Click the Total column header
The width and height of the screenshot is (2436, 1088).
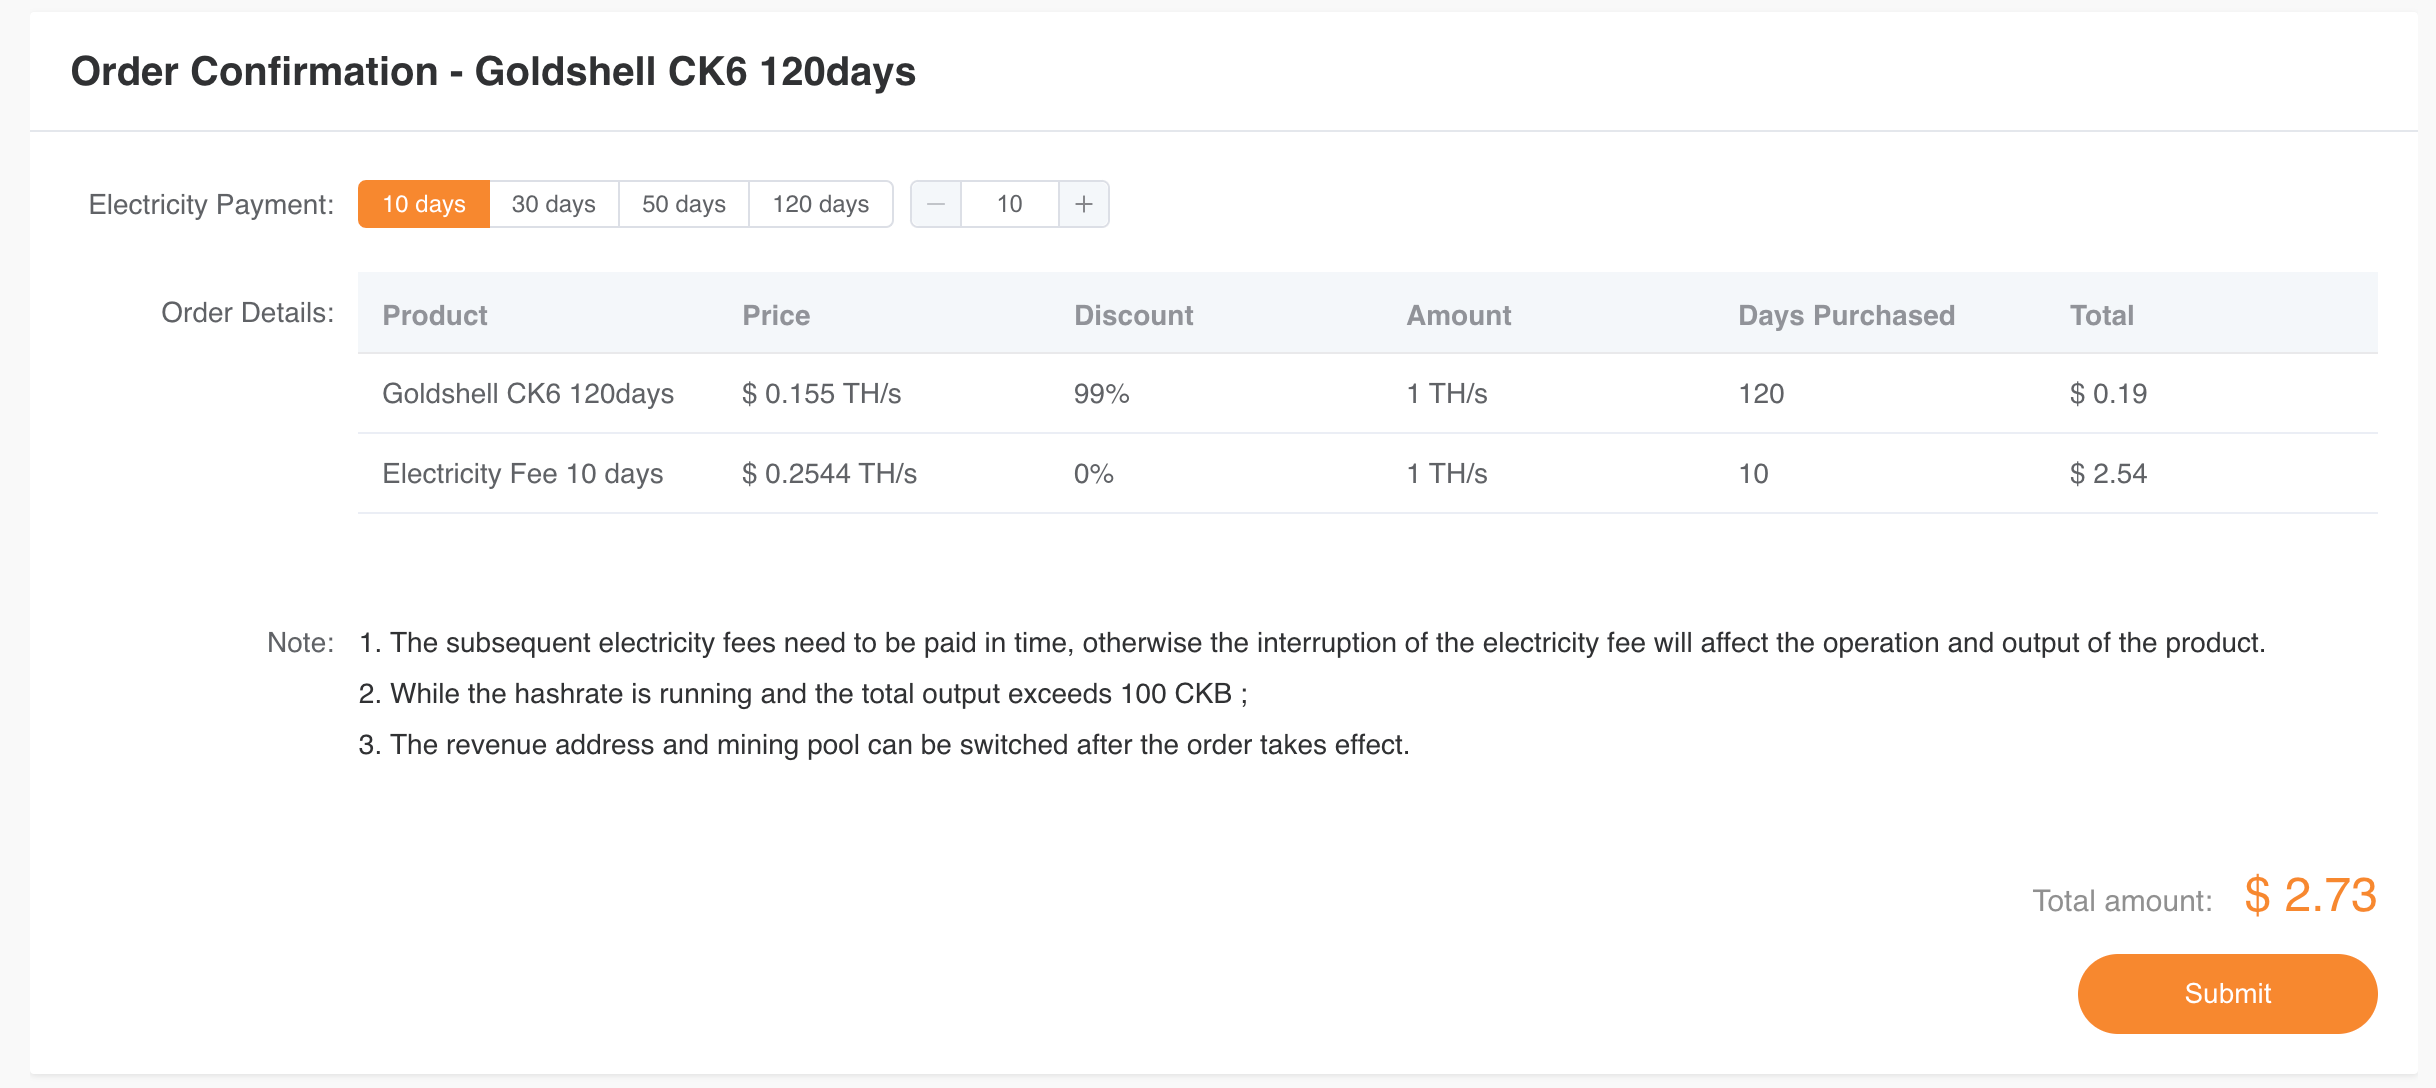2102,315
